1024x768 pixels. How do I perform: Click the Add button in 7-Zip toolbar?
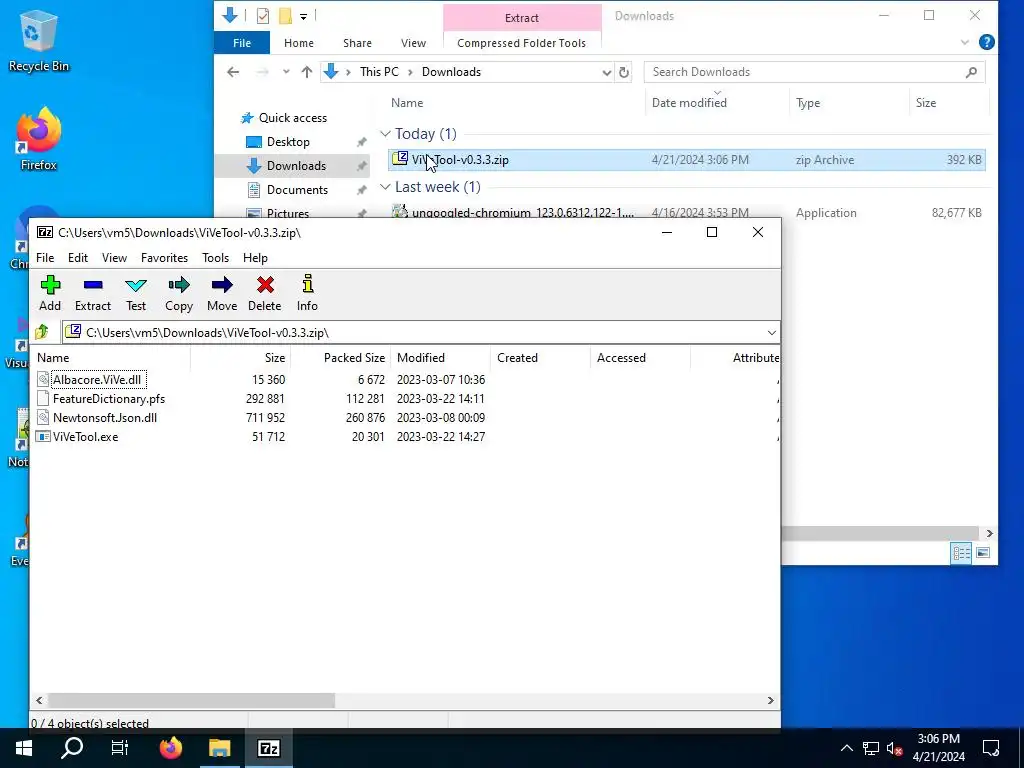(50, 293)
